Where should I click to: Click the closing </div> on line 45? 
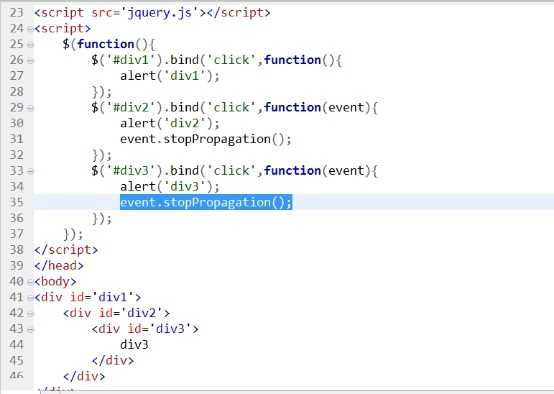[113, 360]
